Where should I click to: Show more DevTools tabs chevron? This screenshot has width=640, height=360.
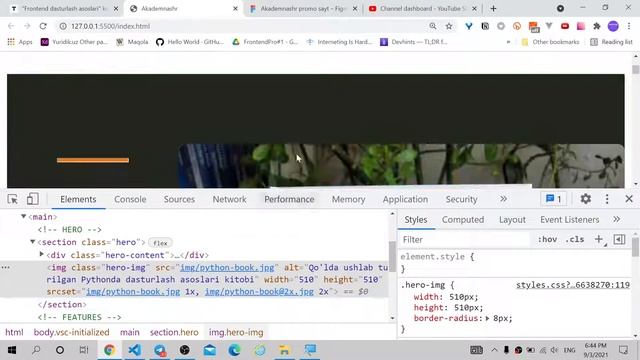[503, 199]
